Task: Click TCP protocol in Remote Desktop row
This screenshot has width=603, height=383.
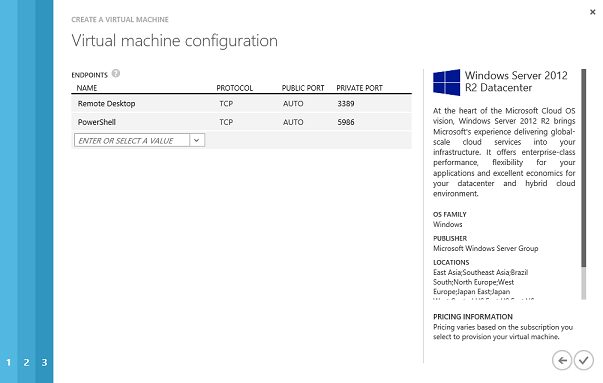Action: coord(226,103)
